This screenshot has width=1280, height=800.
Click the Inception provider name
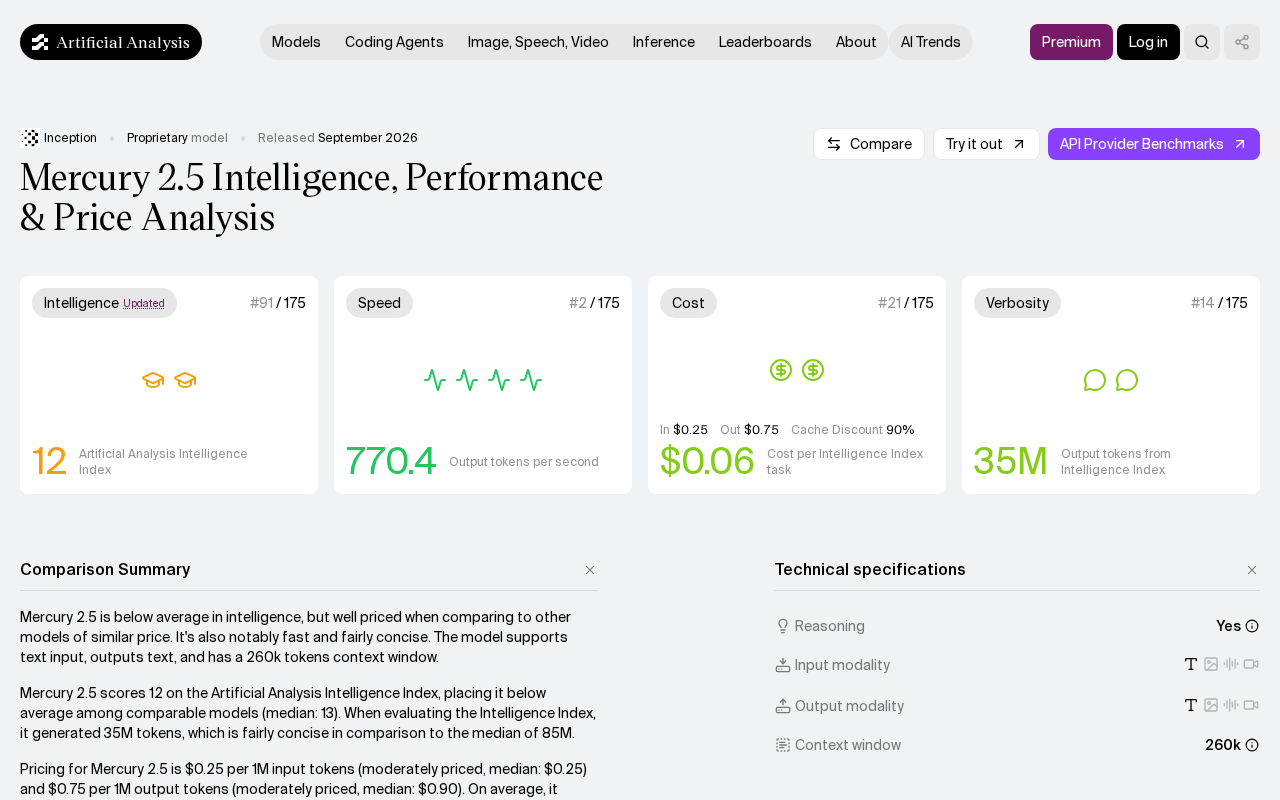pos(70,138)
